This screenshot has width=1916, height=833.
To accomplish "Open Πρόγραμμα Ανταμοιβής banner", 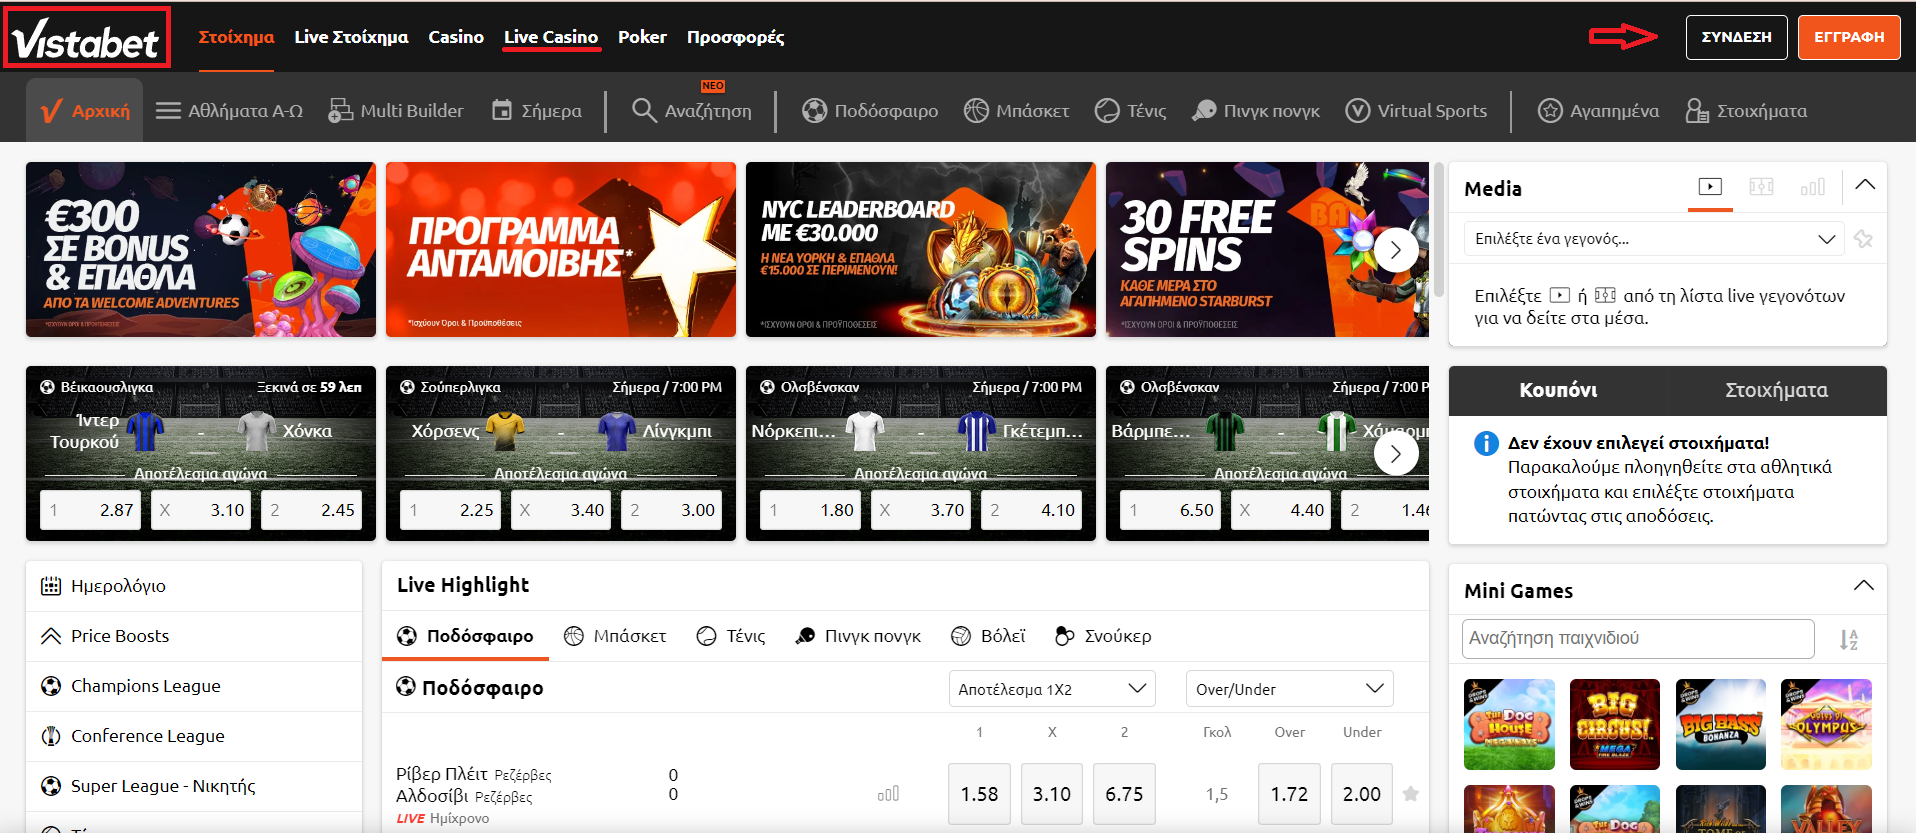I will 561,250.
